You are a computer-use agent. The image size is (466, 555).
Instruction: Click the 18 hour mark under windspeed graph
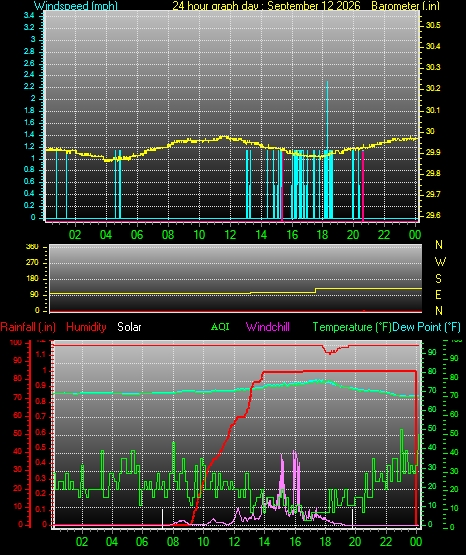tap(322, 235)
